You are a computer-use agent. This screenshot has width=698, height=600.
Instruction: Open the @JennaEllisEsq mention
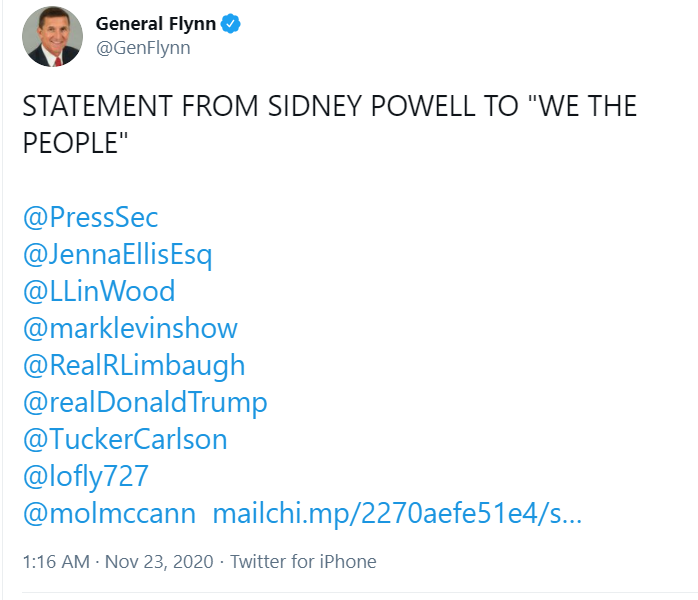pyautogui.click(x=118, y=255)
